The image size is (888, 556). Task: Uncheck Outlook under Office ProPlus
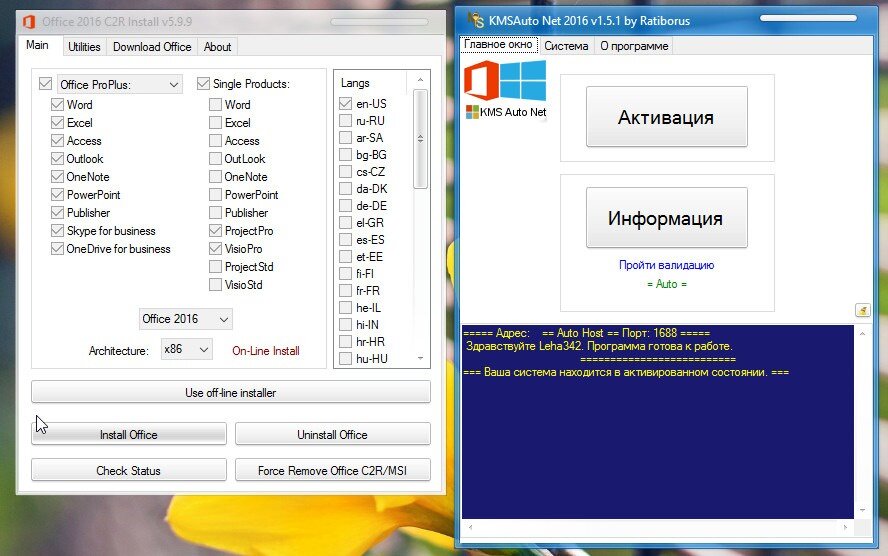57,159
